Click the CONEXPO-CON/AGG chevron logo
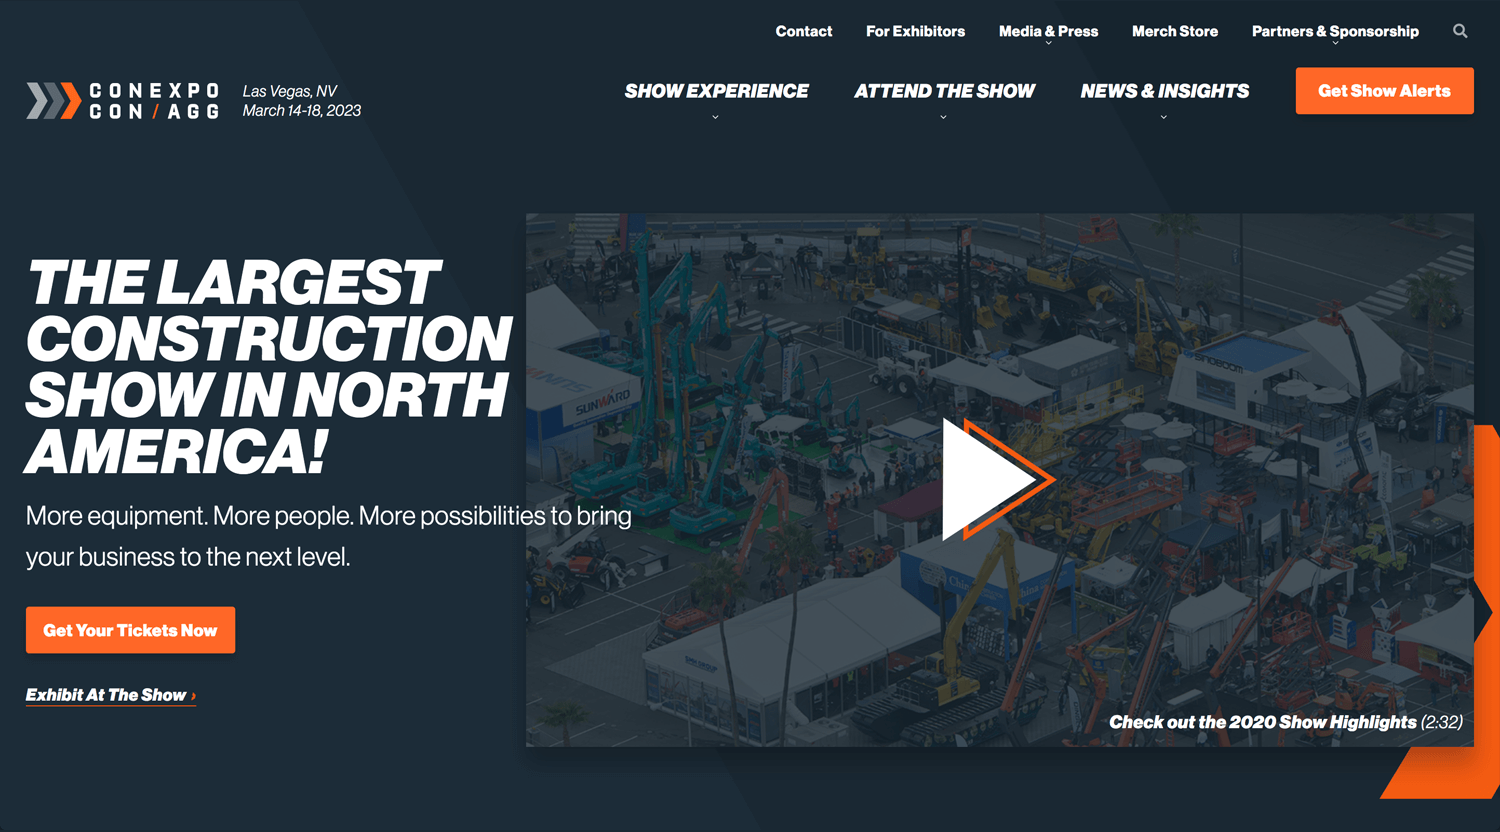 54,101
